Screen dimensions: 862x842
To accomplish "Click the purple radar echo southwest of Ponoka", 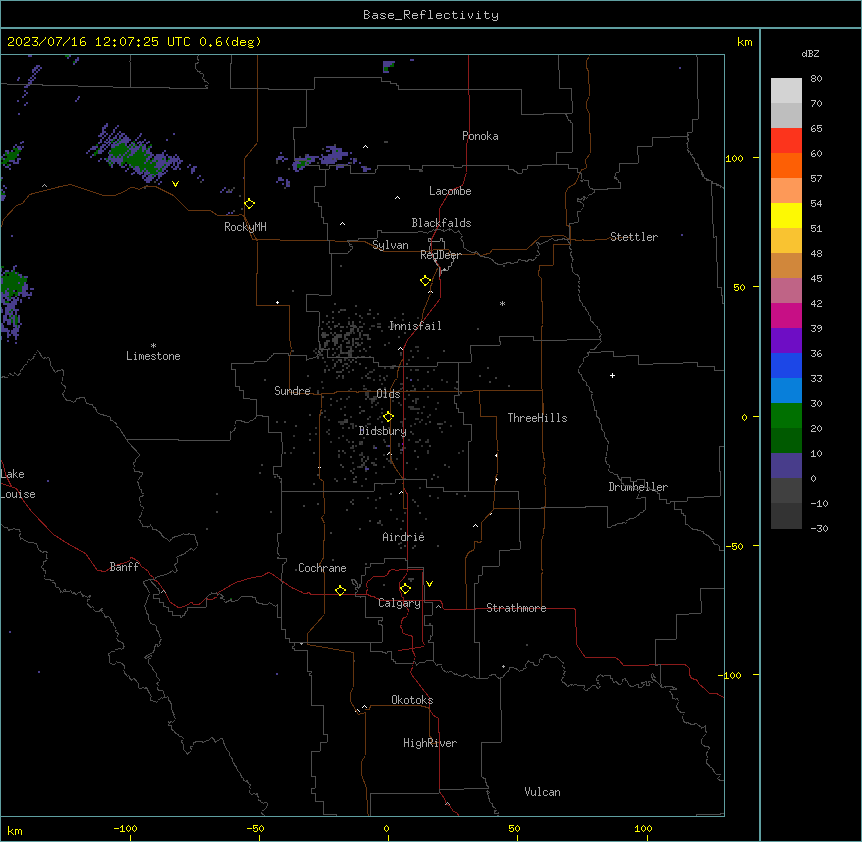I will tap(333, 156).
